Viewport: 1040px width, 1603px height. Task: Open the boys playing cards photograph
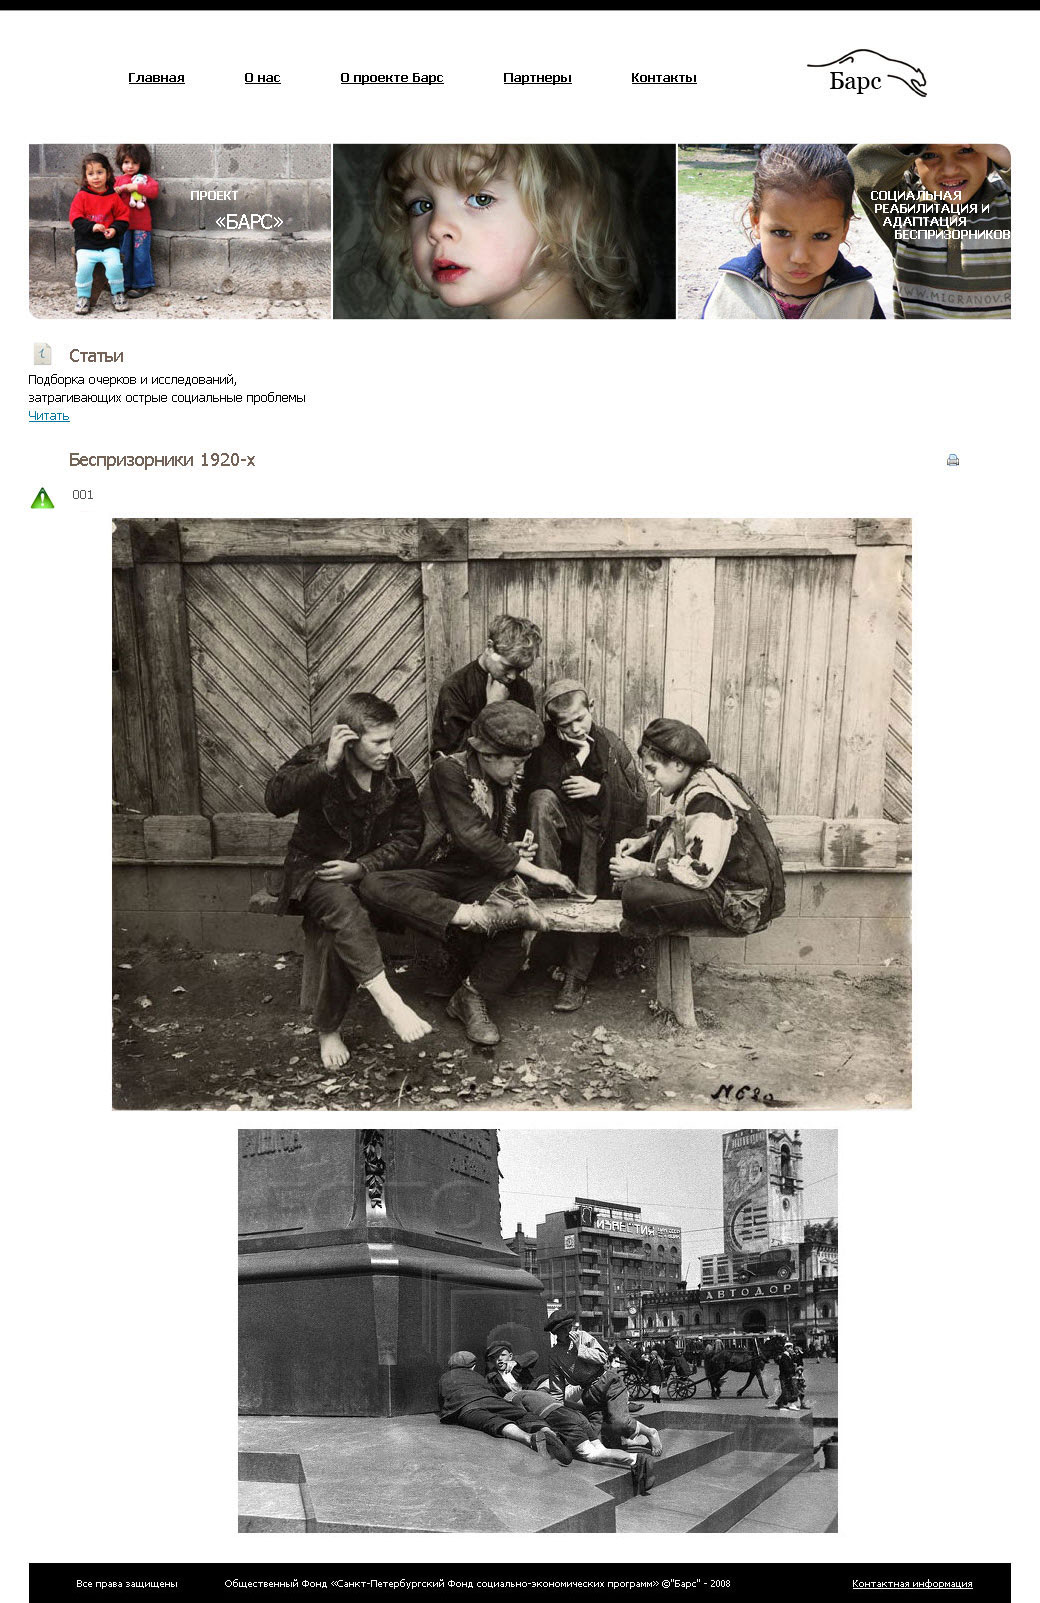point(511,814)
